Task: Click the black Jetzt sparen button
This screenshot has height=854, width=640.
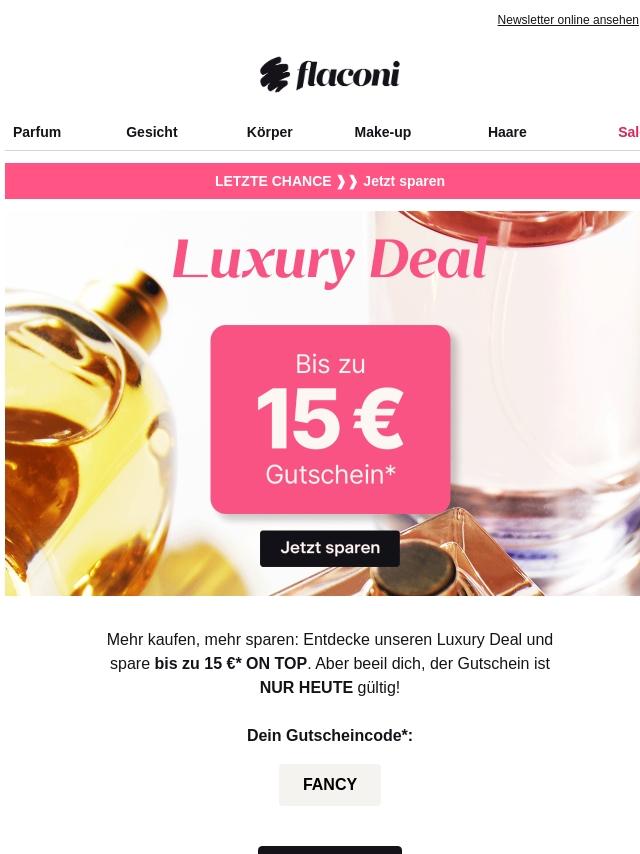Action: [x=330, y=548]
